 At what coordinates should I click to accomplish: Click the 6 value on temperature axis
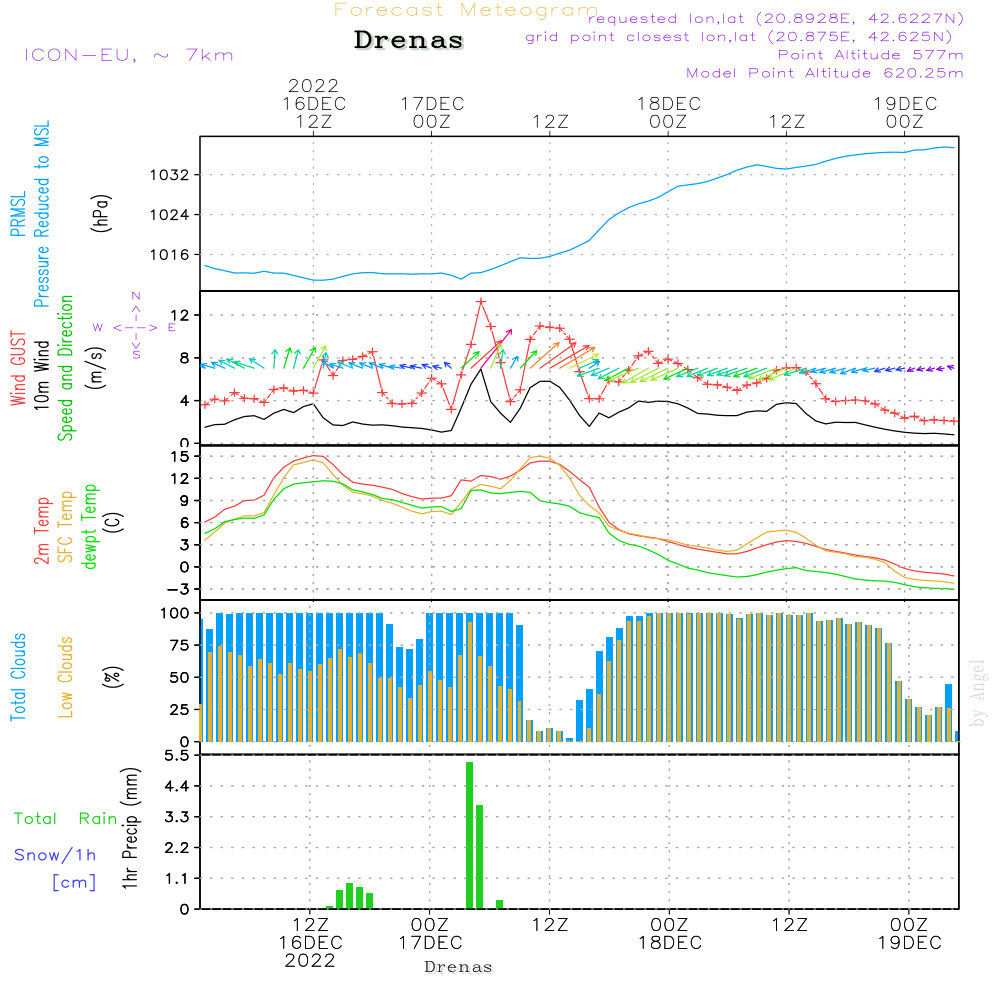pos(184,523)
